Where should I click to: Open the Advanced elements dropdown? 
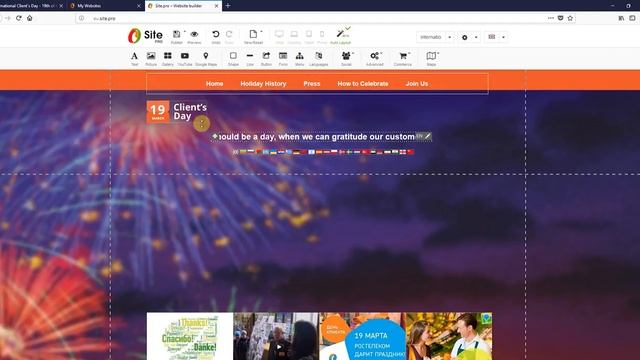coord(375,56)
